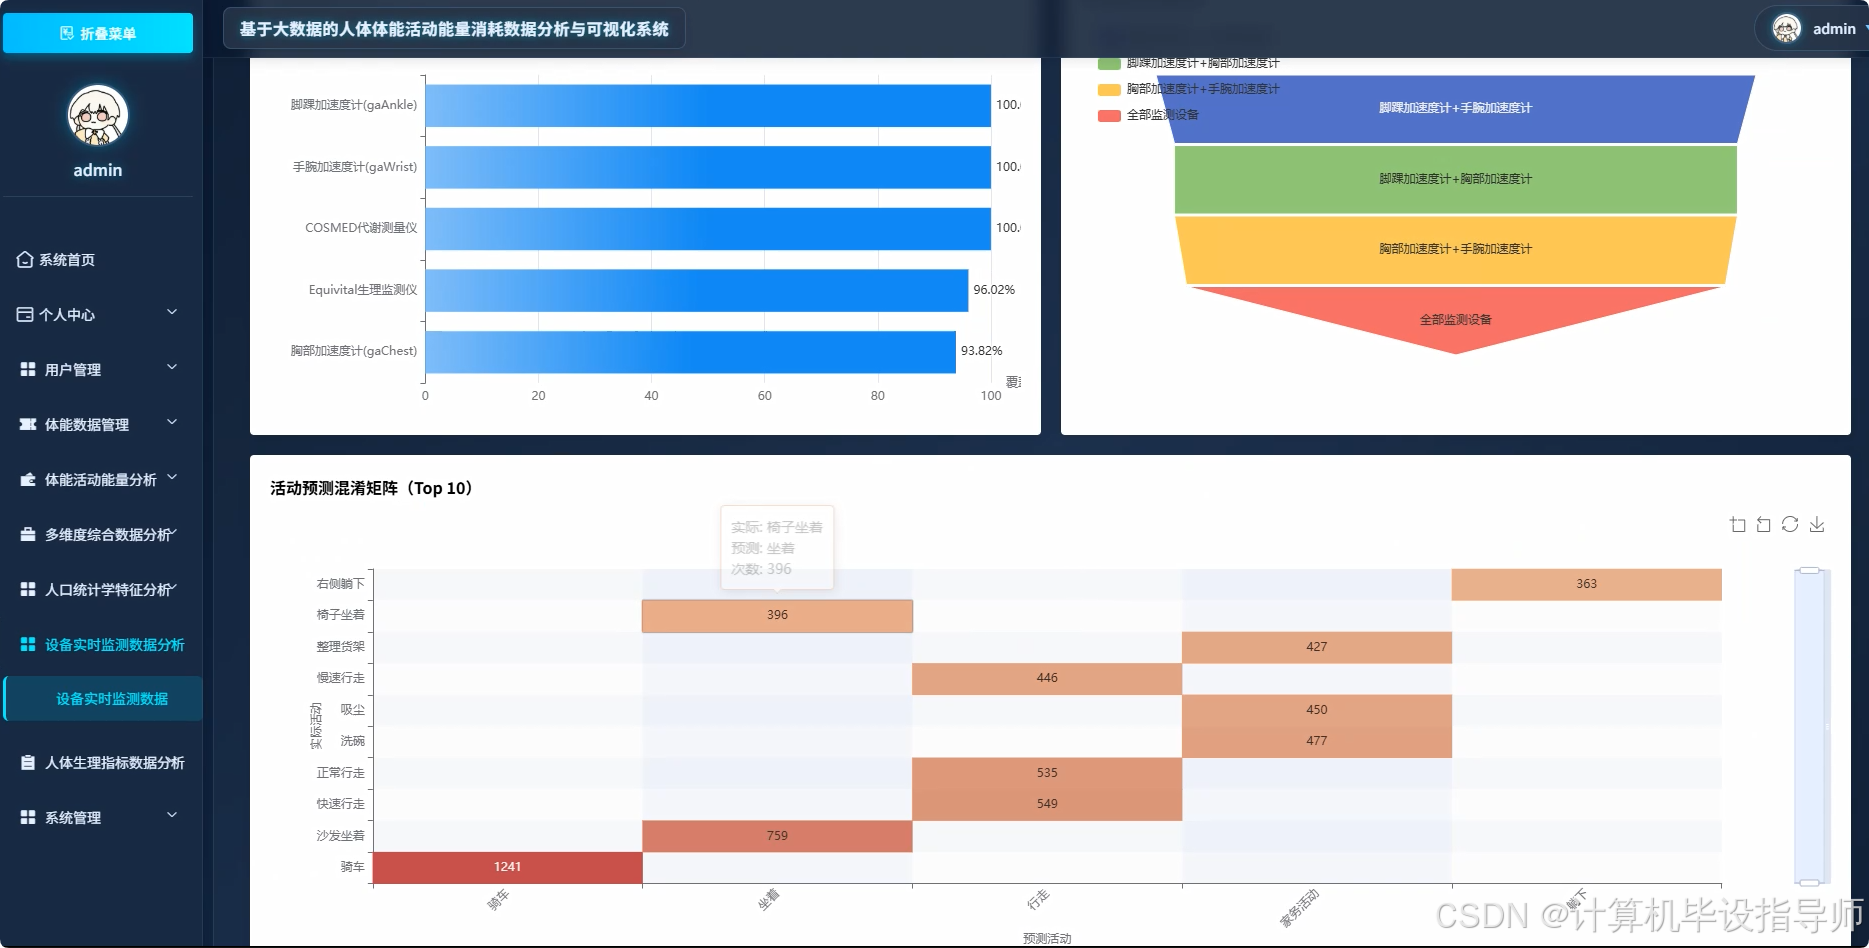Image resolution: width=1869 pixels, height=948 pixels.
Task: Expand the 体能数据管理 menu chevron
Action: [172, 422]
